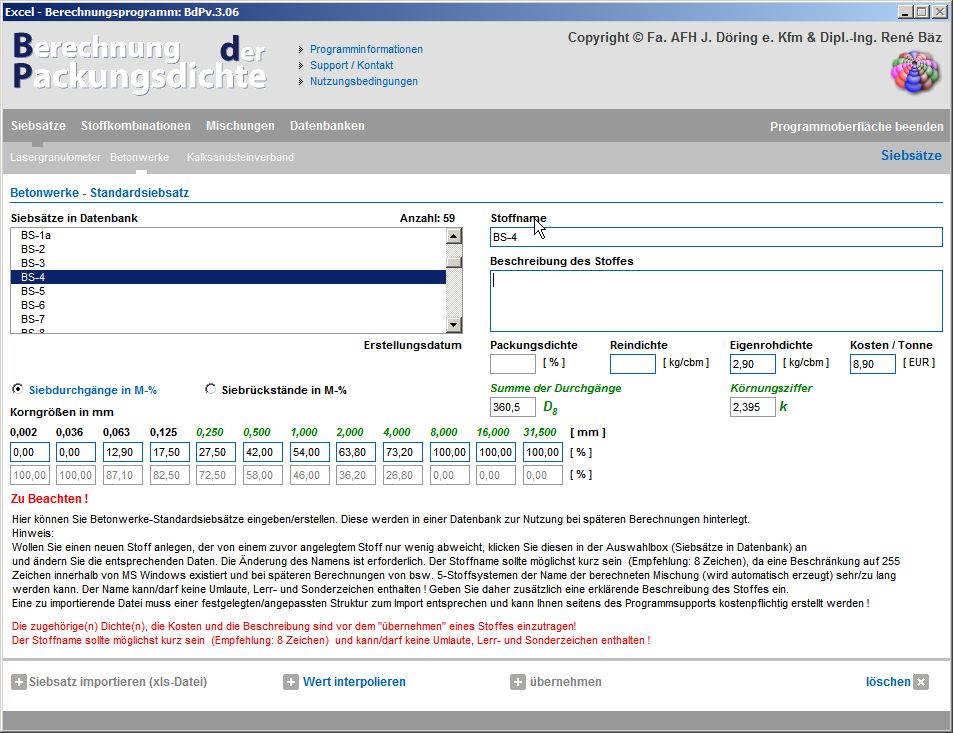Click the 0,002 mm passing field
Image resolution: width=953 pixels, height=733 pixels.
pos(30,452)
